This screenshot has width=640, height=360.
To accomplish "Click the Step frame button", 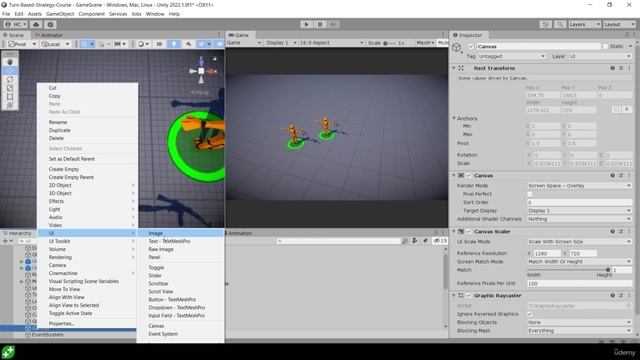I will (x=333, y=24).
